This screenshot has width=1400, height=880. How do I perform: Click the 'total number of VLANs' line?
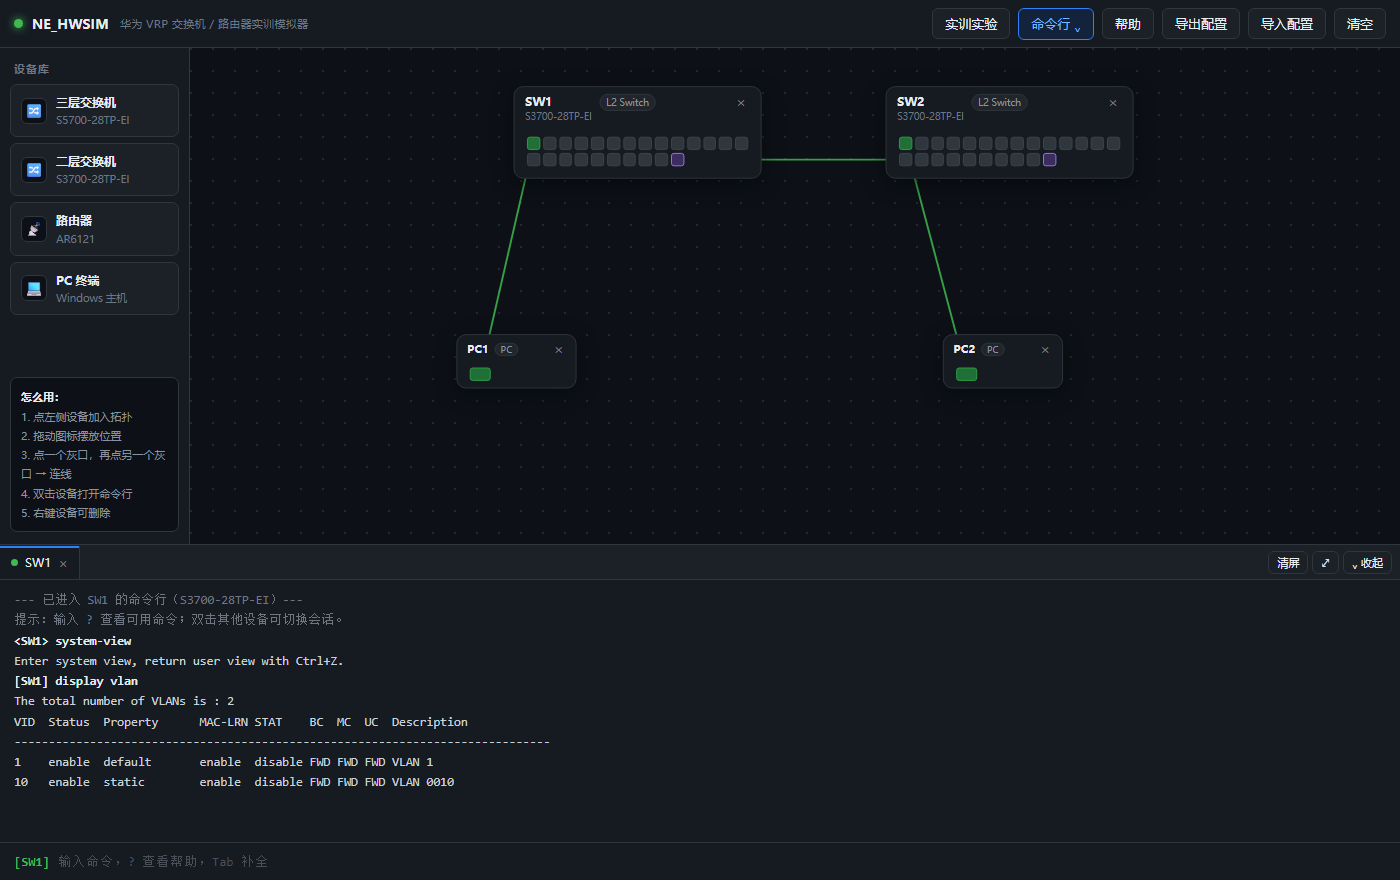click(124, 701)
